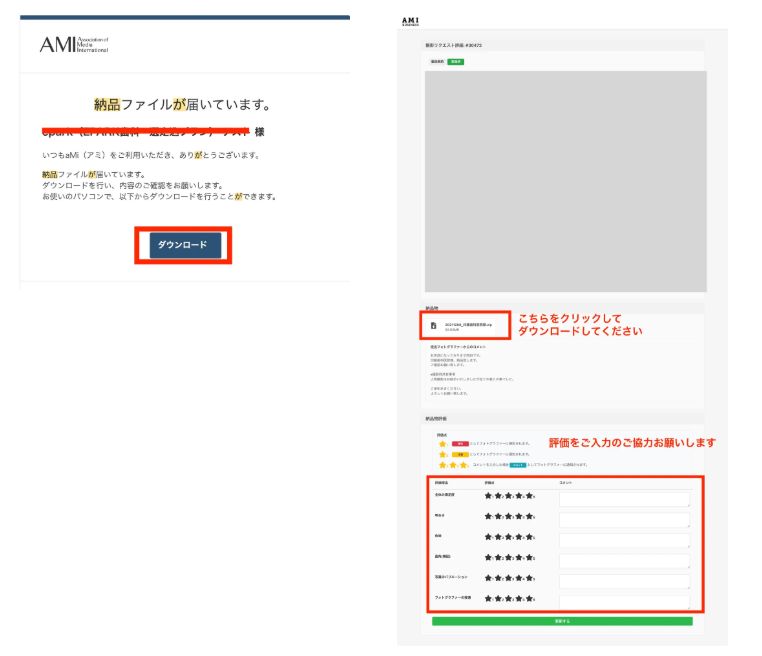The image size is (762, 656).
Task: Click the comment box for 写真のバリエーション
Action: point(624,581)
